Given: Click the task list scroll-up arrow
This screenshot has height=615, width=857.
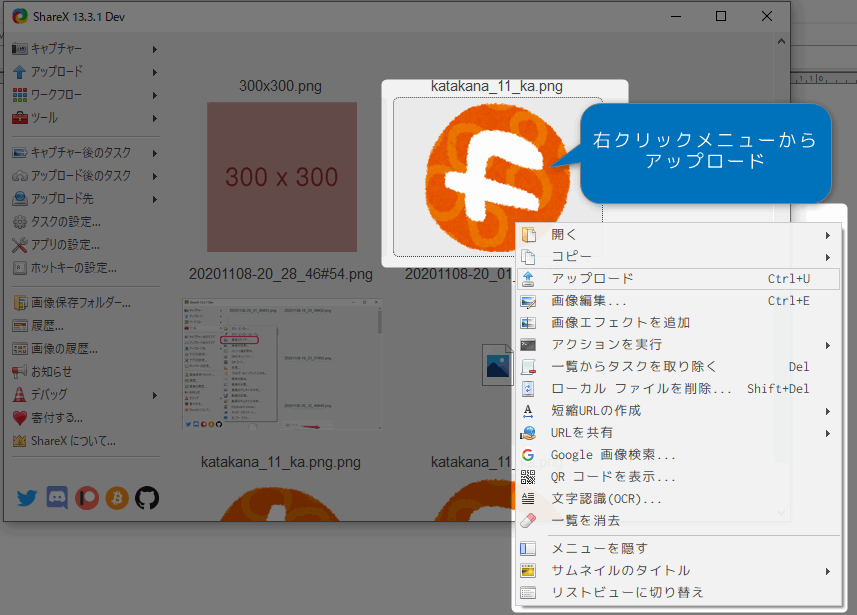Looking at the screenshot, I should click(782, 42).
